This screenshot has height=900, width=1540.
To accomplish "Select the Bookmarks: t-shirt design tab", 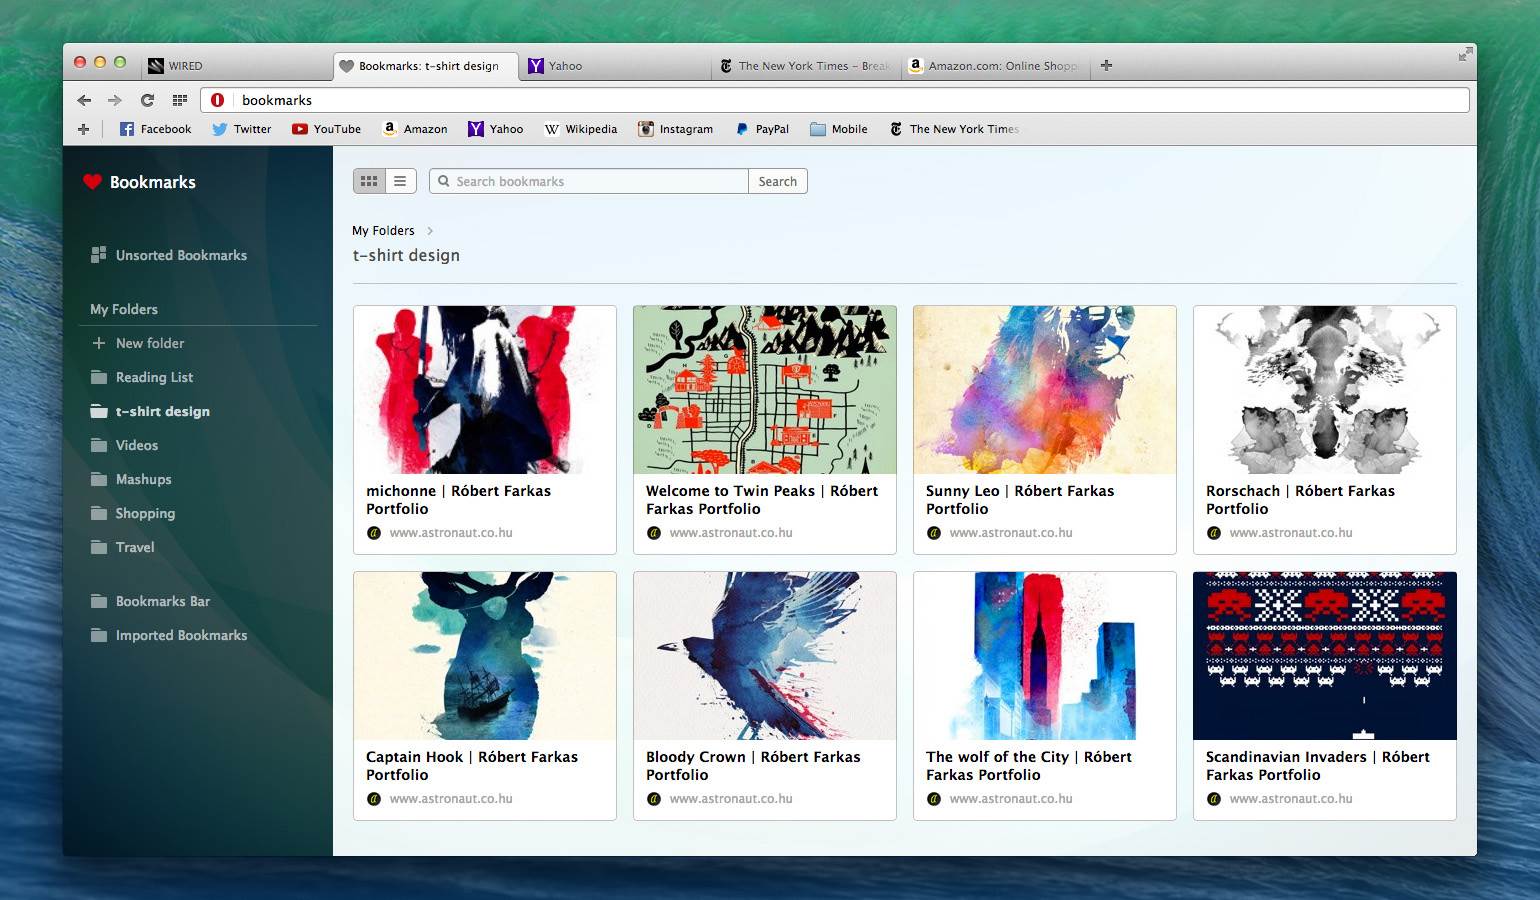I will (426, 66).
